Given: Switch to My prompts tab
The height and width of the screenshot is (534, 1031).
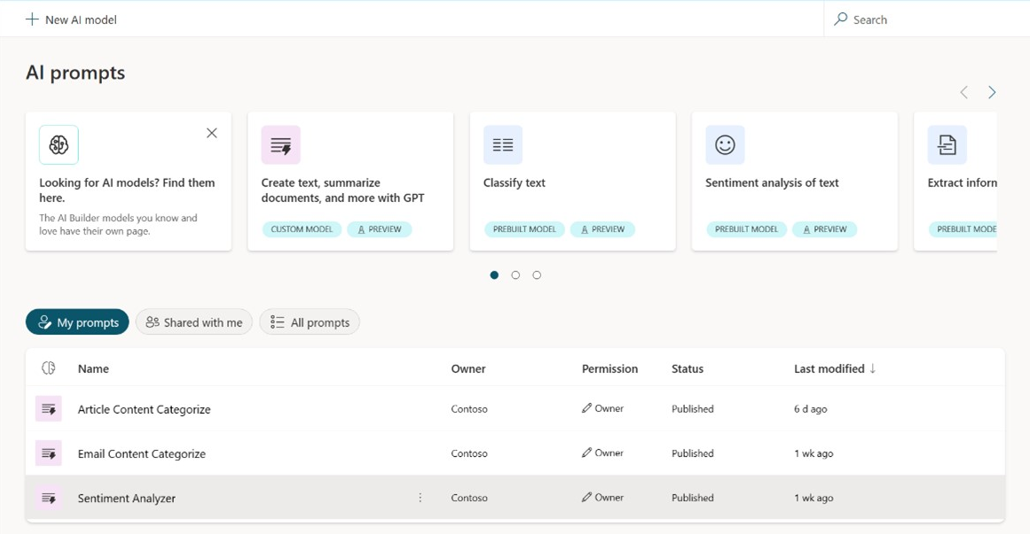Looking at the screenshot, I should click(78, 322).
